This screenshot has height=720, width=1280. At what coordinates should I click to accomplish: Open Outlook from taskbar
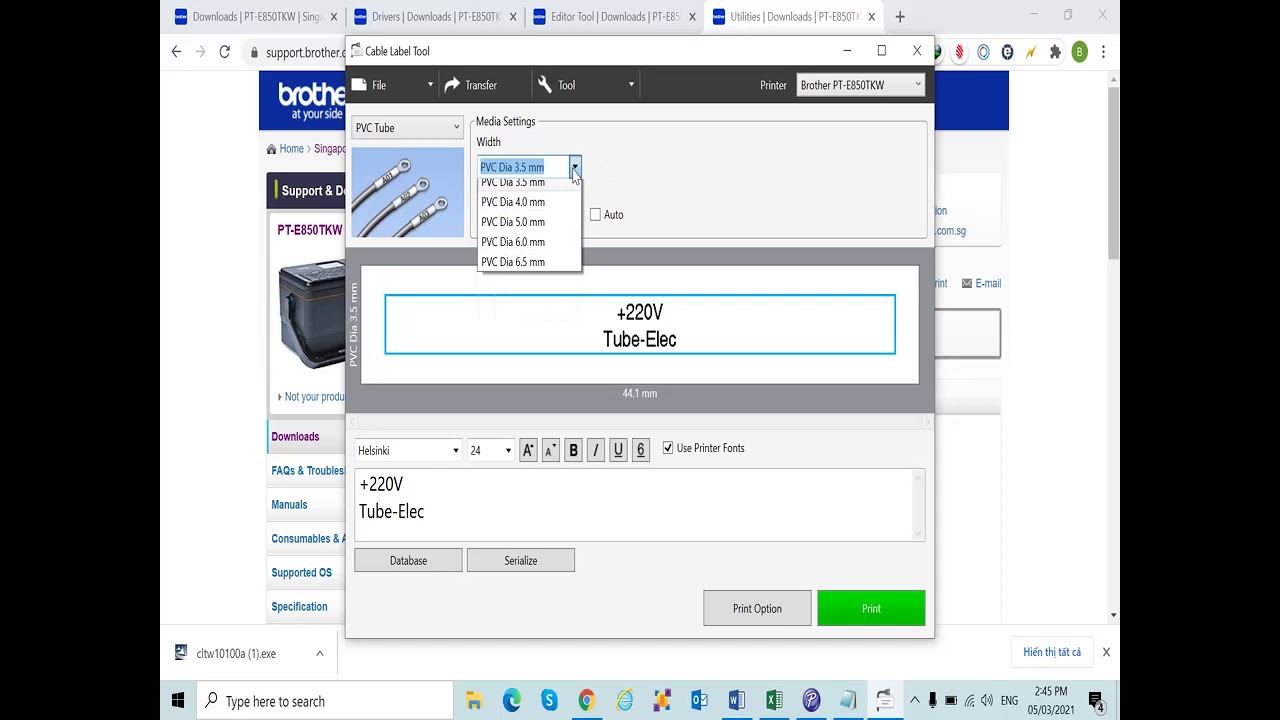point(699,701)
